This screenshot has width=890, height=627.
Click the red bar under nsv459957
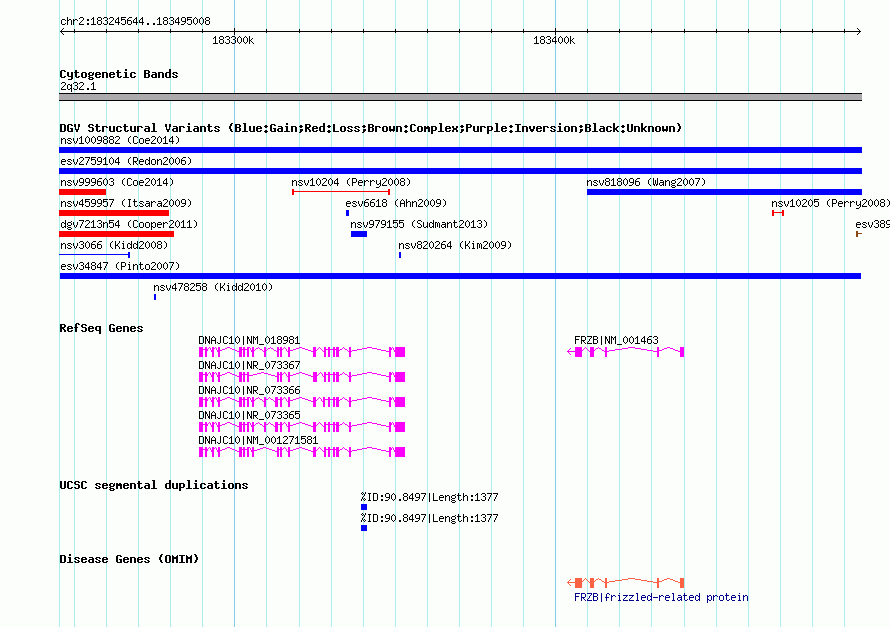114,213
